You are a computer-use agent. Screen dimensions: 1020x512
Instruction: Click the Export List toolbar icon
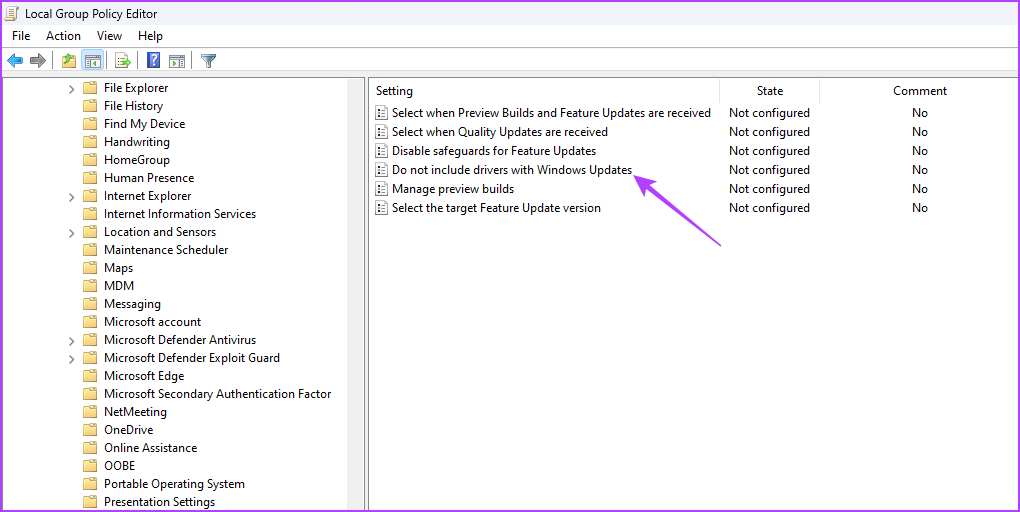pos(123,61)
